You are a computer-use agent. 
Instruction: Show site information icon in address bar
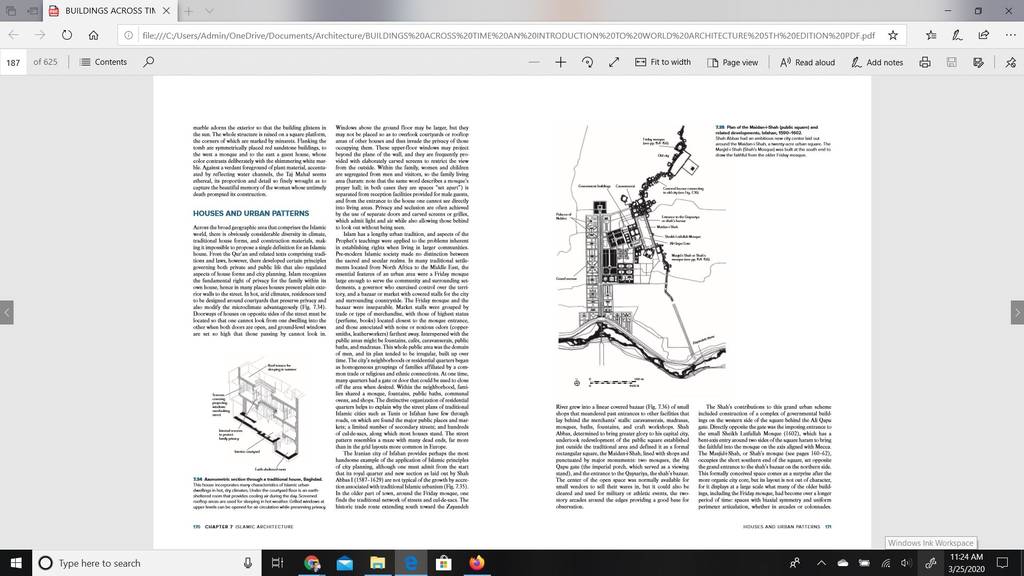(x=129, y=35)
